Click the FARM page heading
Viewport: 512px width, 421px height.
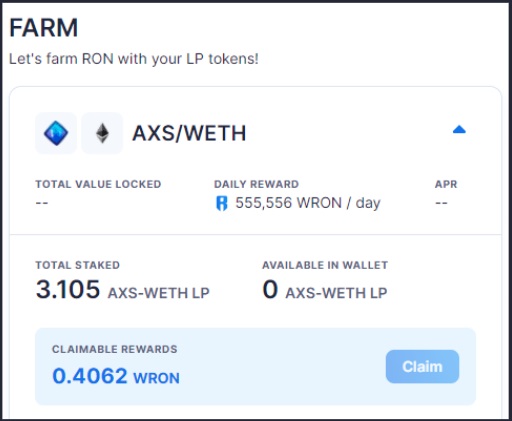(44, 28)
